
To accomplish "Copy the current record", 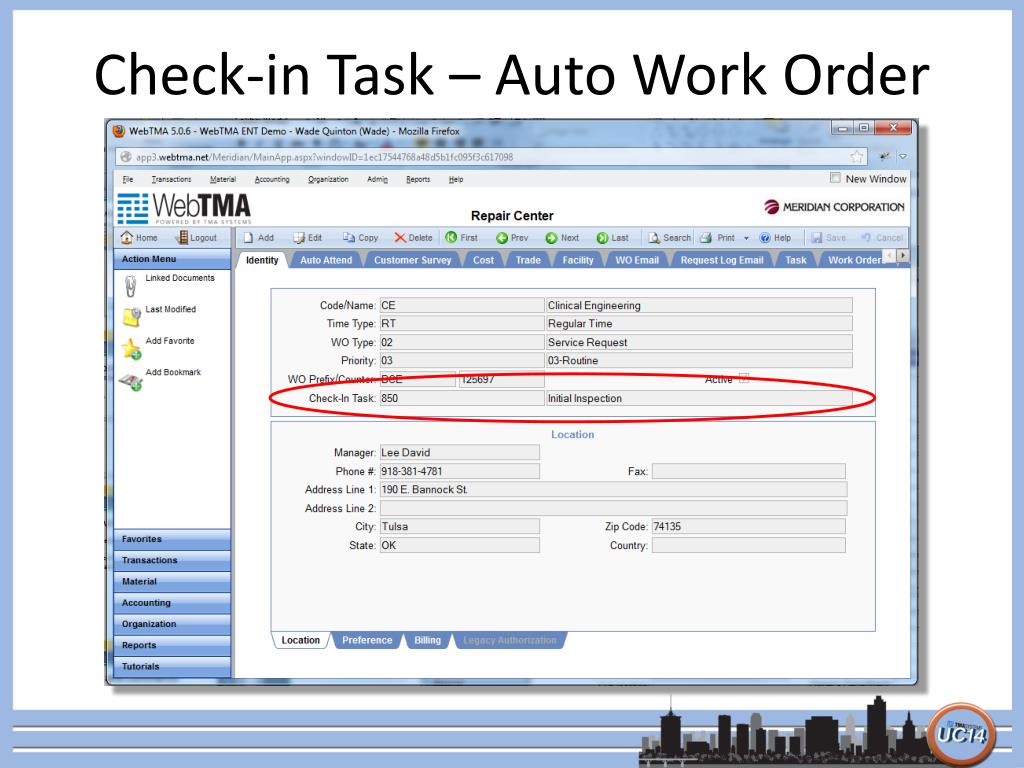I will pos(360,238).
